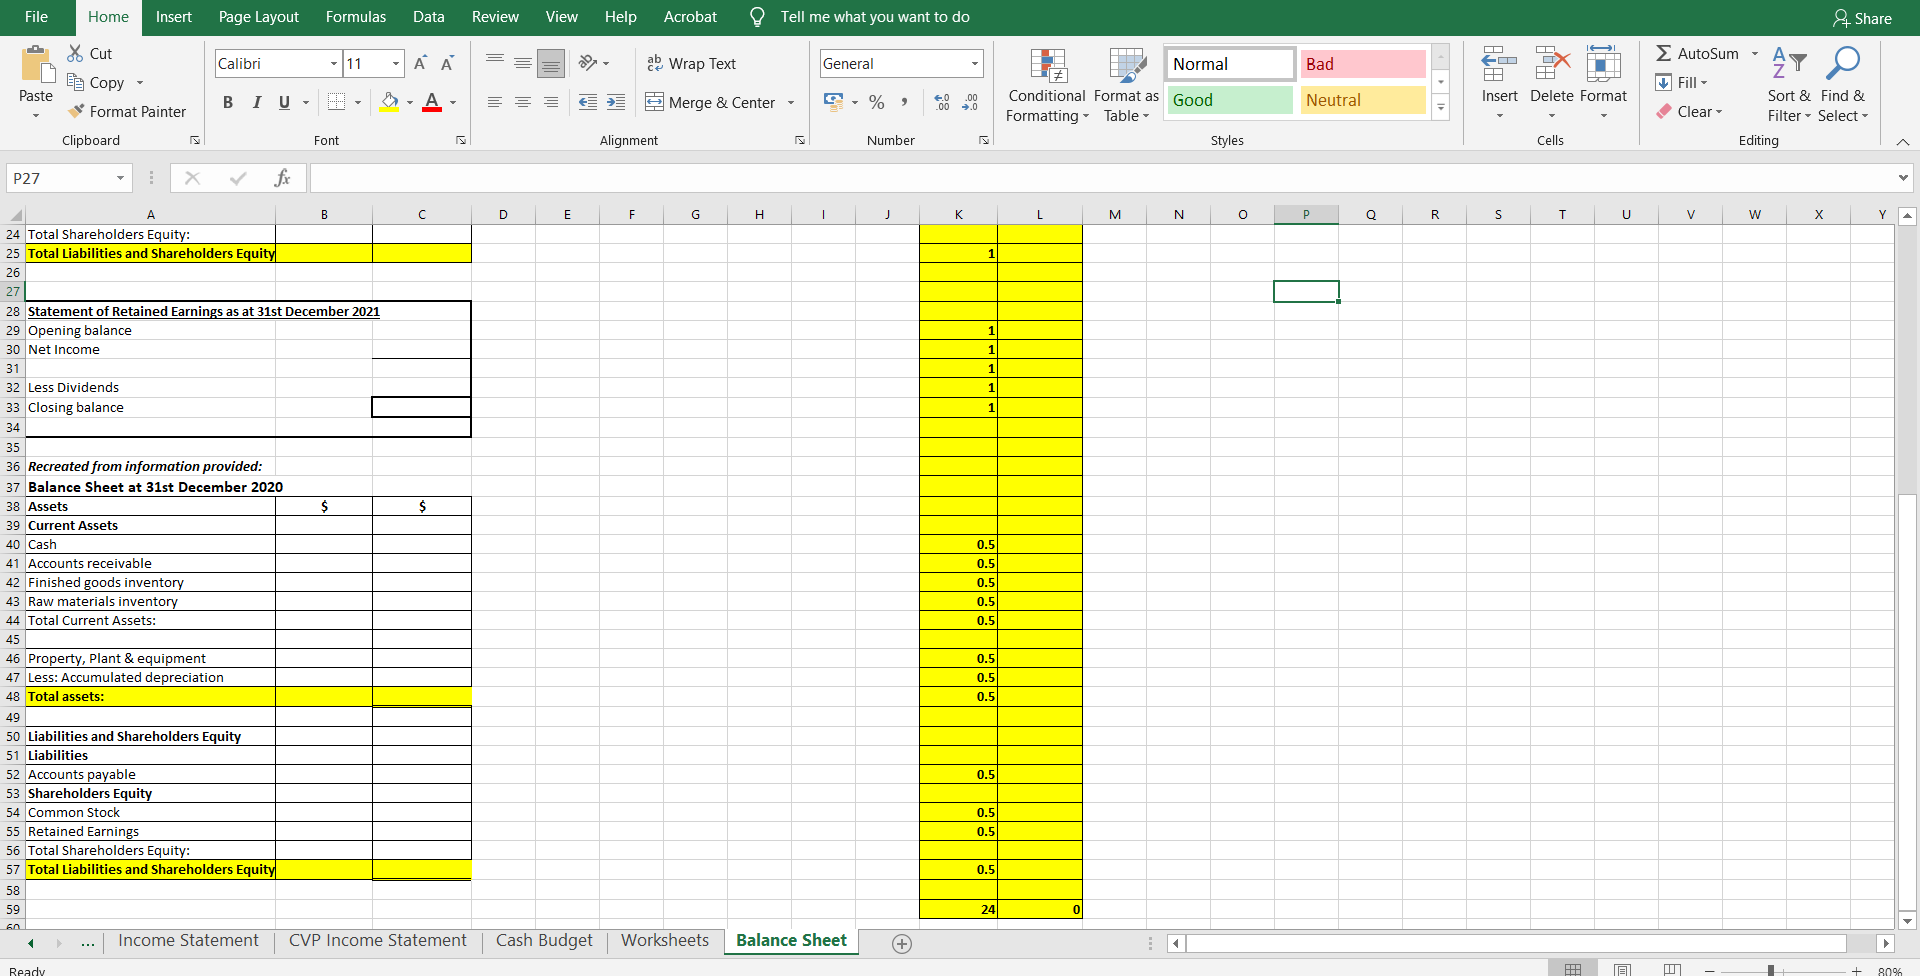Click the Share button

1862,18
